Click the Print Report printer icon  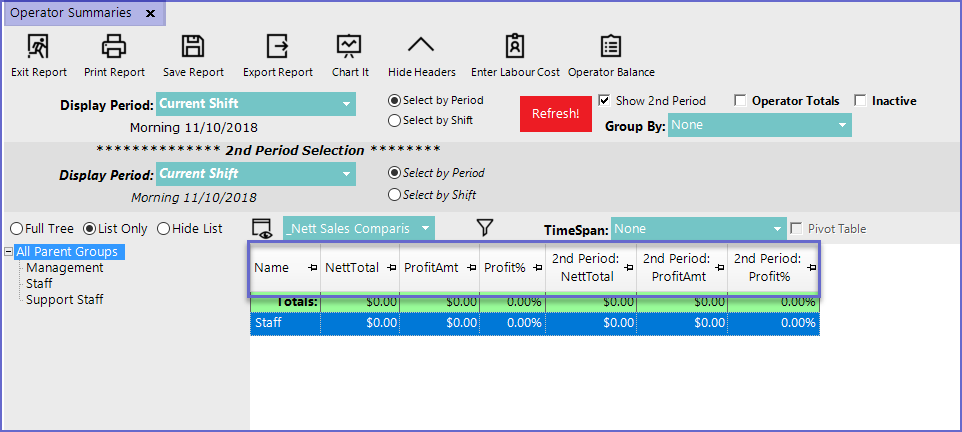pos(114,46)
